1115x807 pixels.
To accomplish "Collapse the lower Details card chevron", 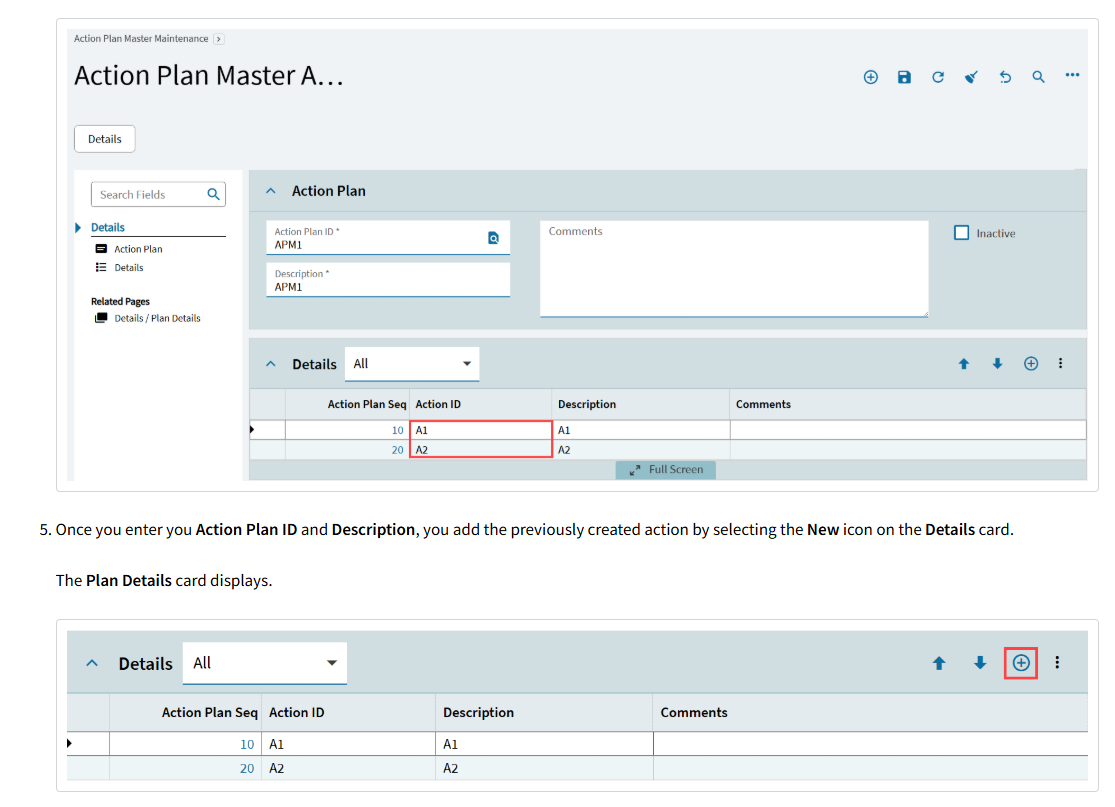I will point(92,663).
